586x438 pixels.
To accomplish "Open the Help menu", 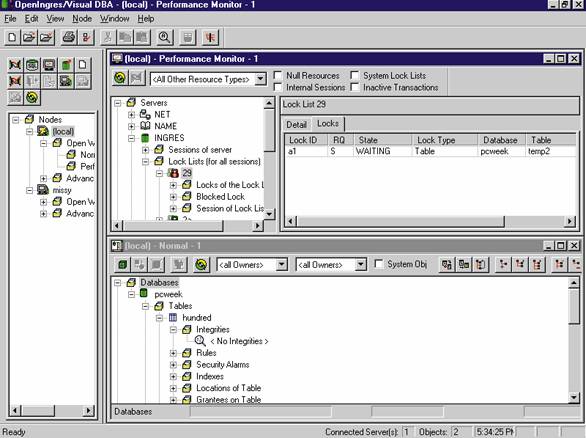I will click(x=145, y=18).
